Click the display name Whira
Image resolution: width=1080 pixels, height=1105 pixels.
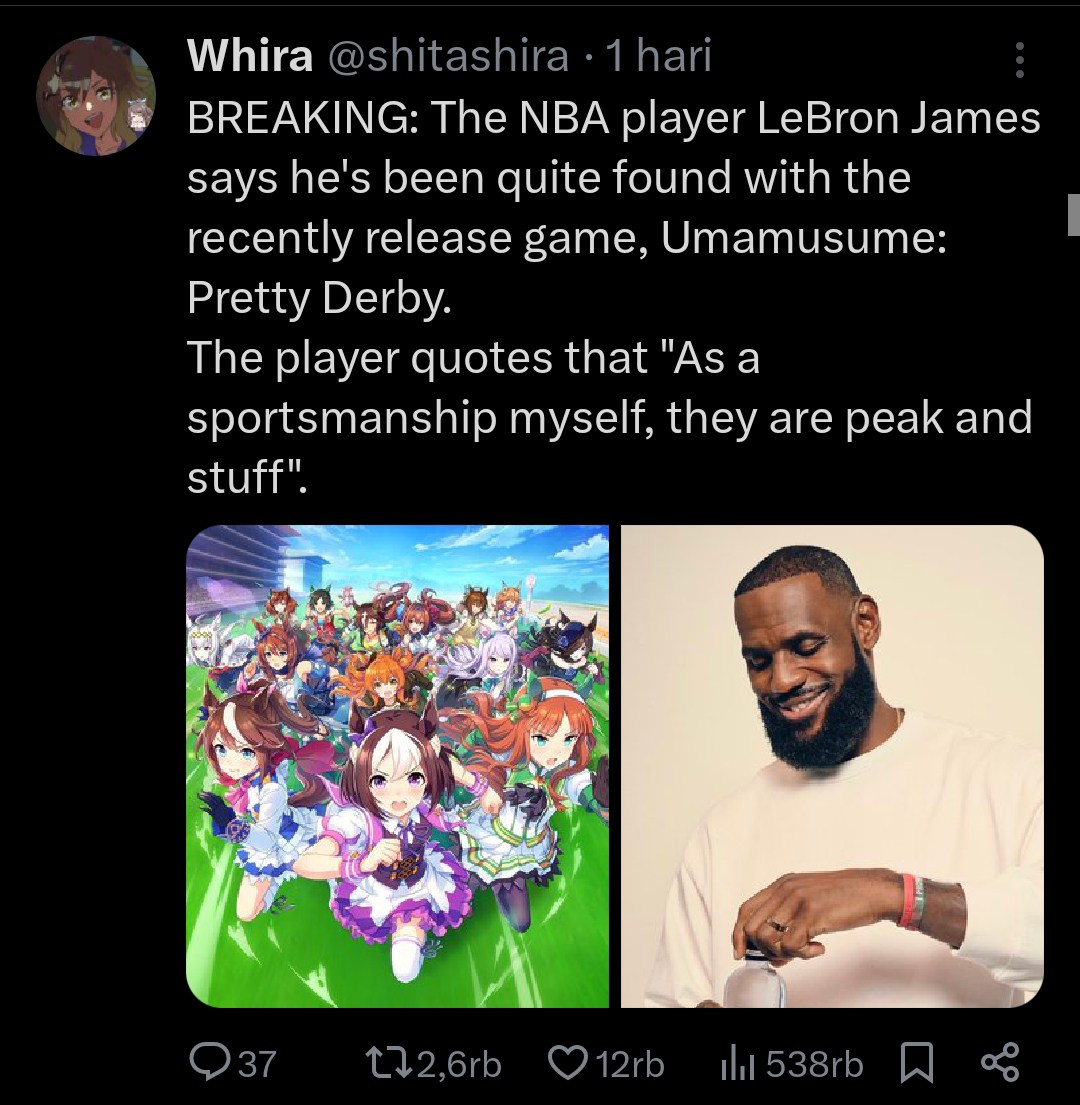click(250, 55)
